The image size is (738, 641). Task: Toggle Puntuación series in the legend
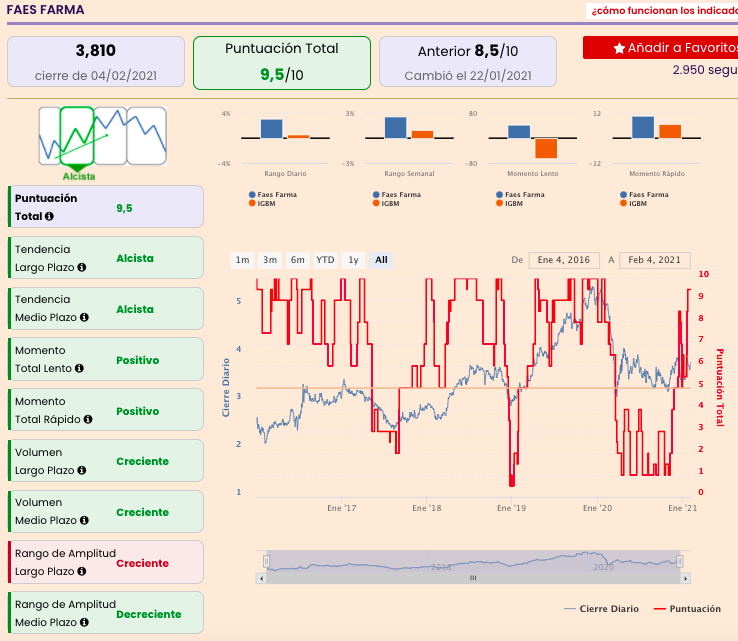tap(688, 609)
